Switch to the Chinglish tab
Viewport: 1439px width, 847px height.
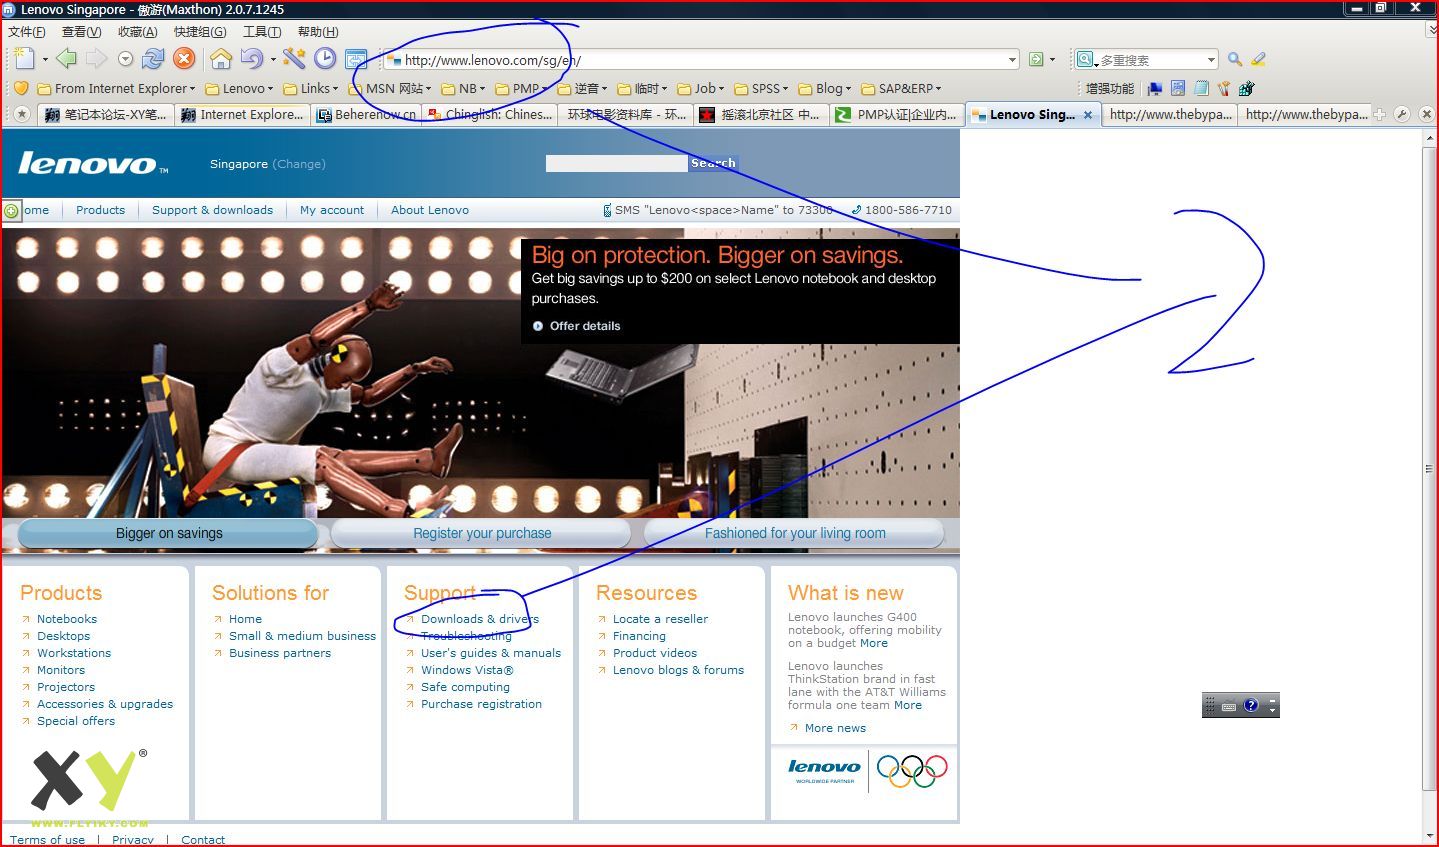pyautogui.click(x=489, y=115)
